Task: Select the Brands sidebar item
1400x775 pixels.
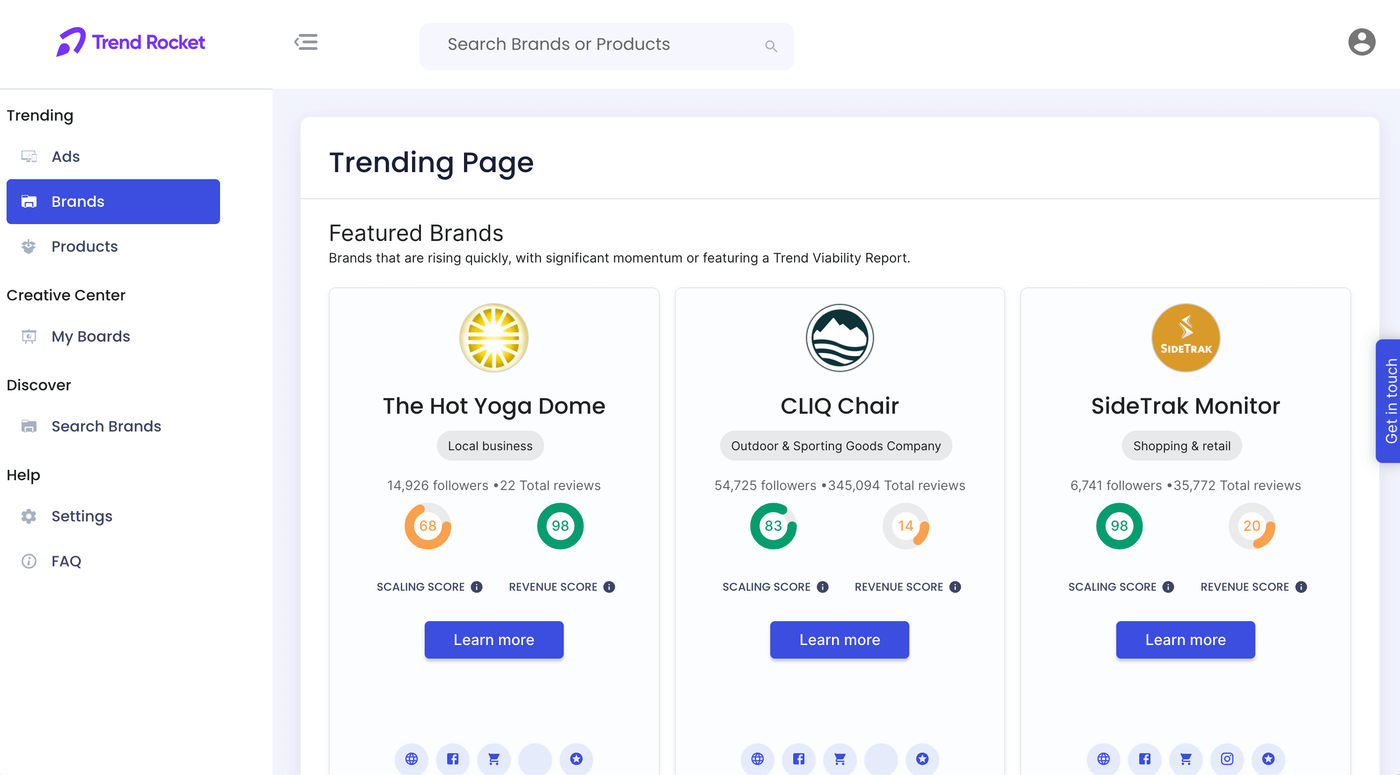Action: 113,202
